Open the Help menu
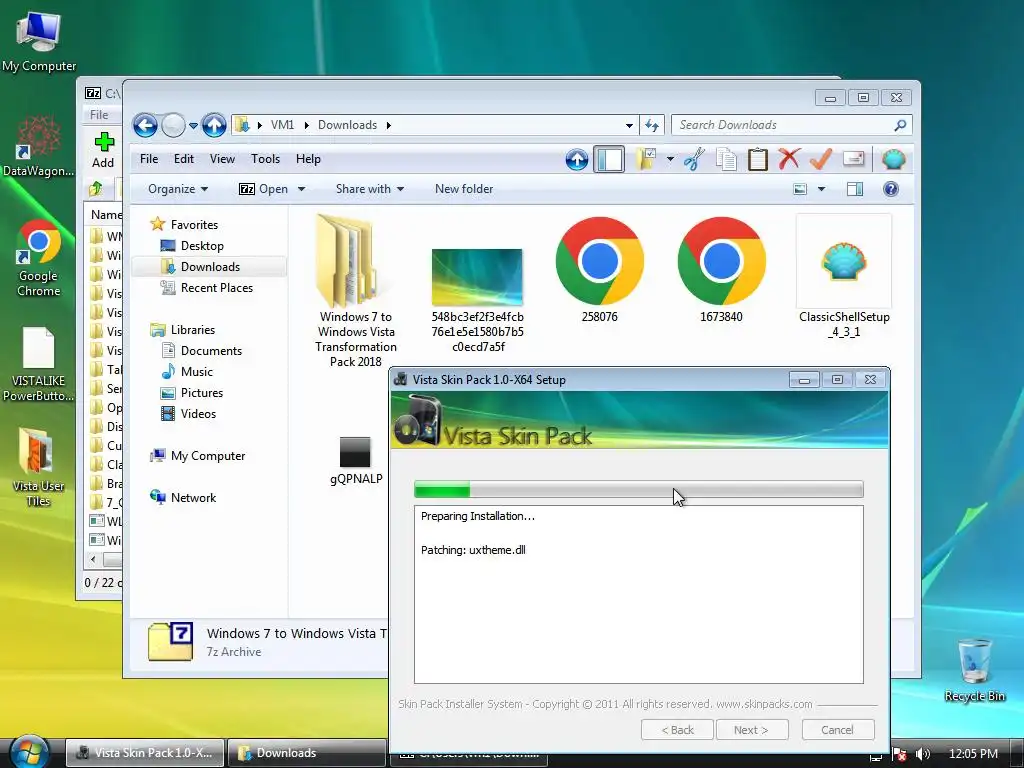 [308, 159]
